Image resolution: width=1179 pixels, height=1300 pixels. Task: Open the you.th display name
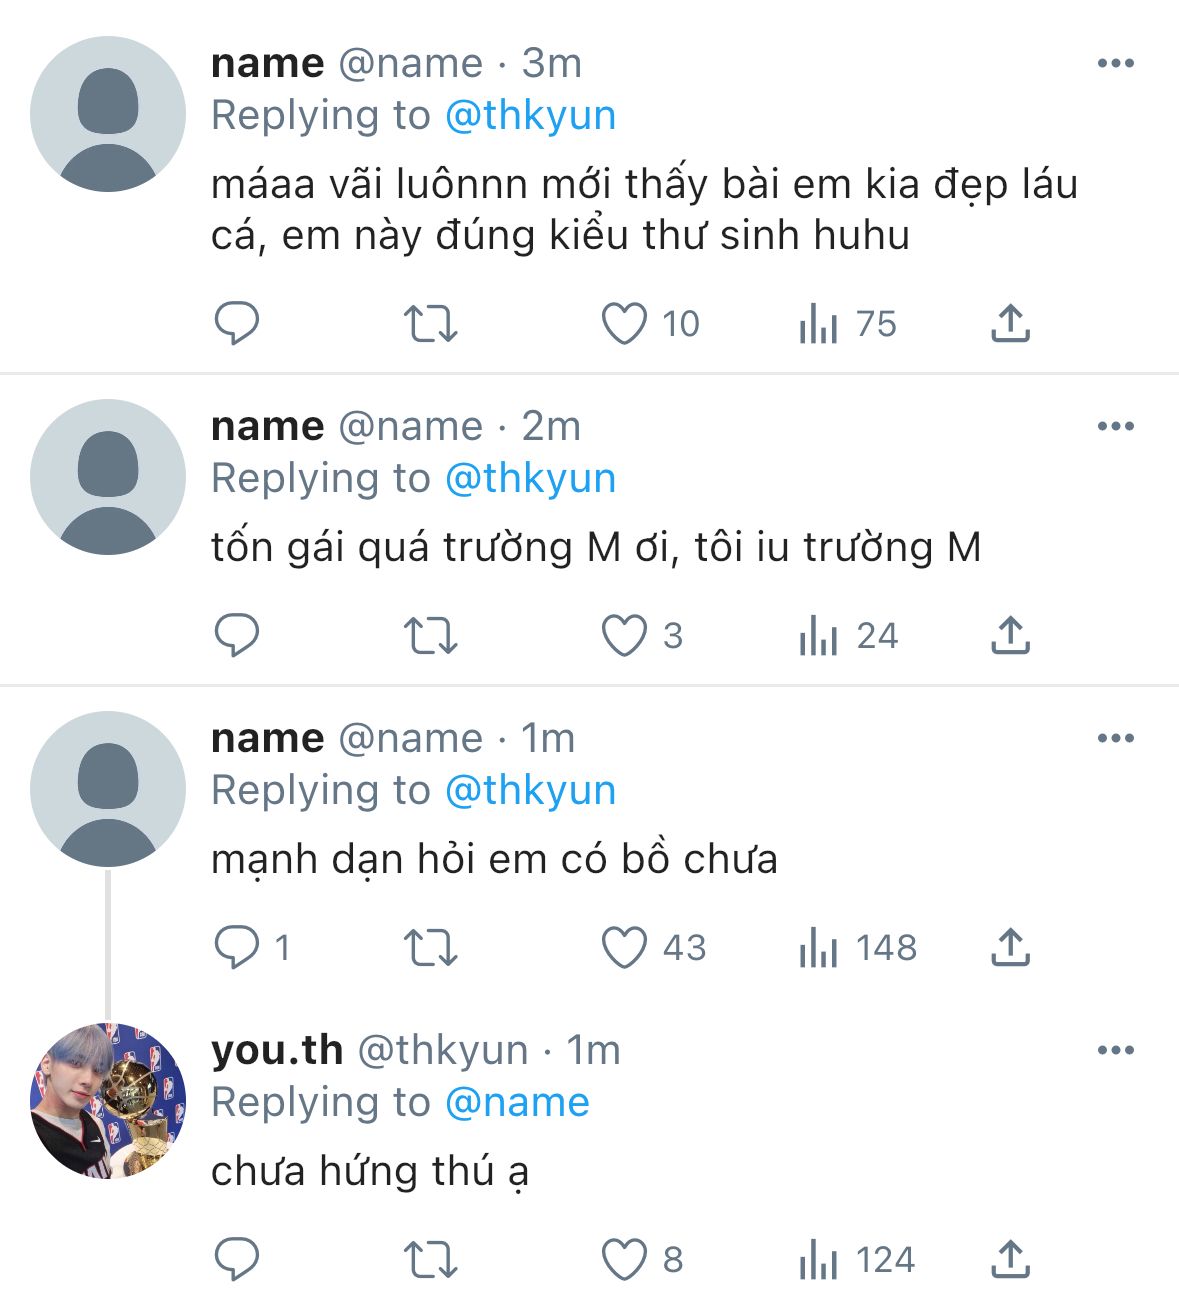click(x=277, y=1050)
